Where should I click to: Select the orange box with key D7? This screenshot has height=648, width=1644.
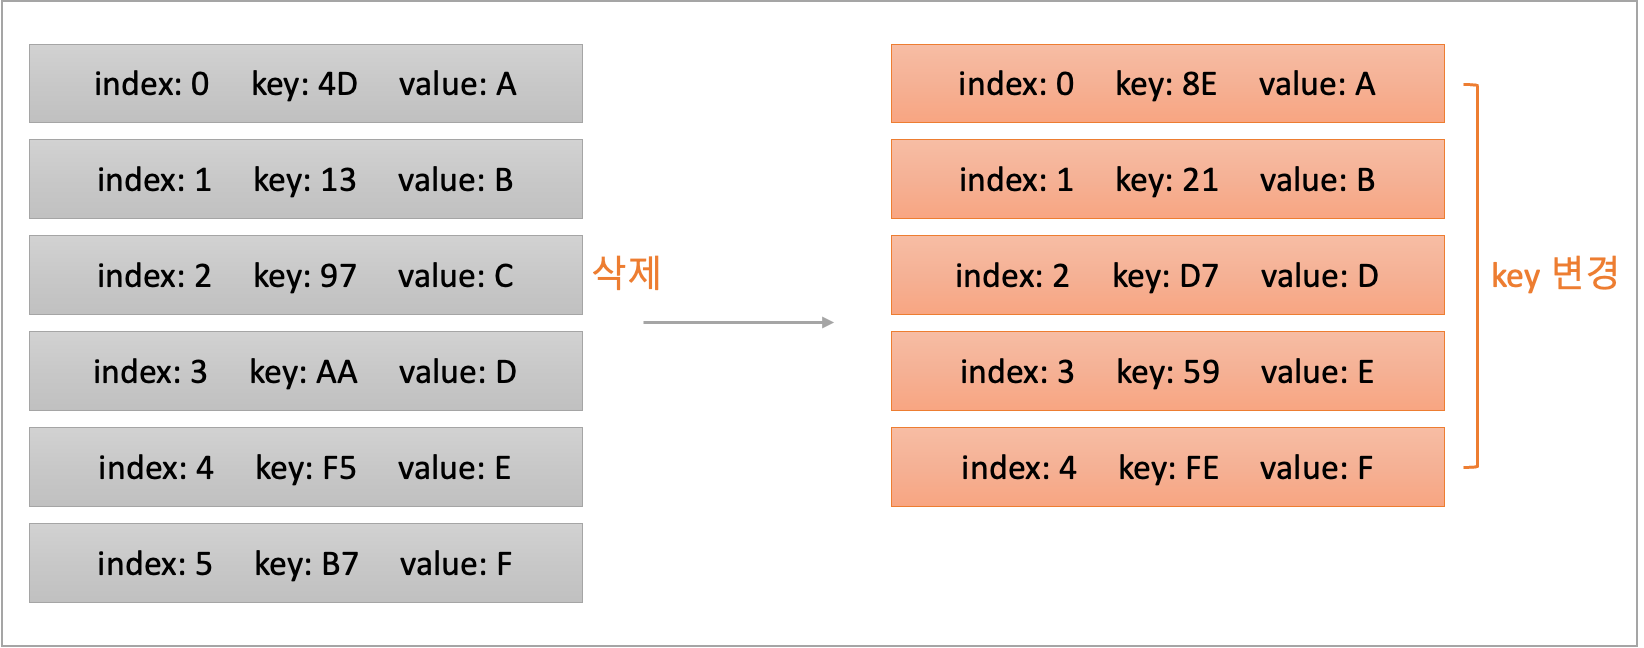tap(1168, 276)
